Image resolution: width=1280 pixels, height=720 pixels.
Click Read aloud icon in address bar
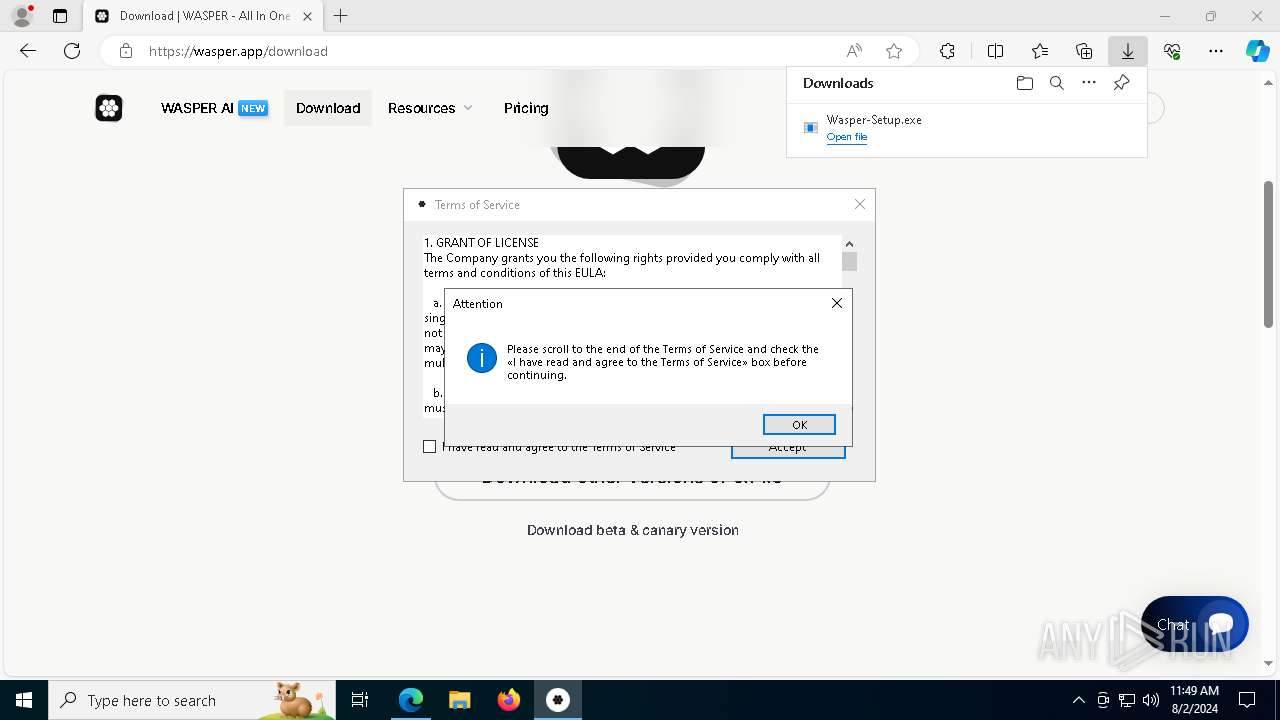[854, 51]
